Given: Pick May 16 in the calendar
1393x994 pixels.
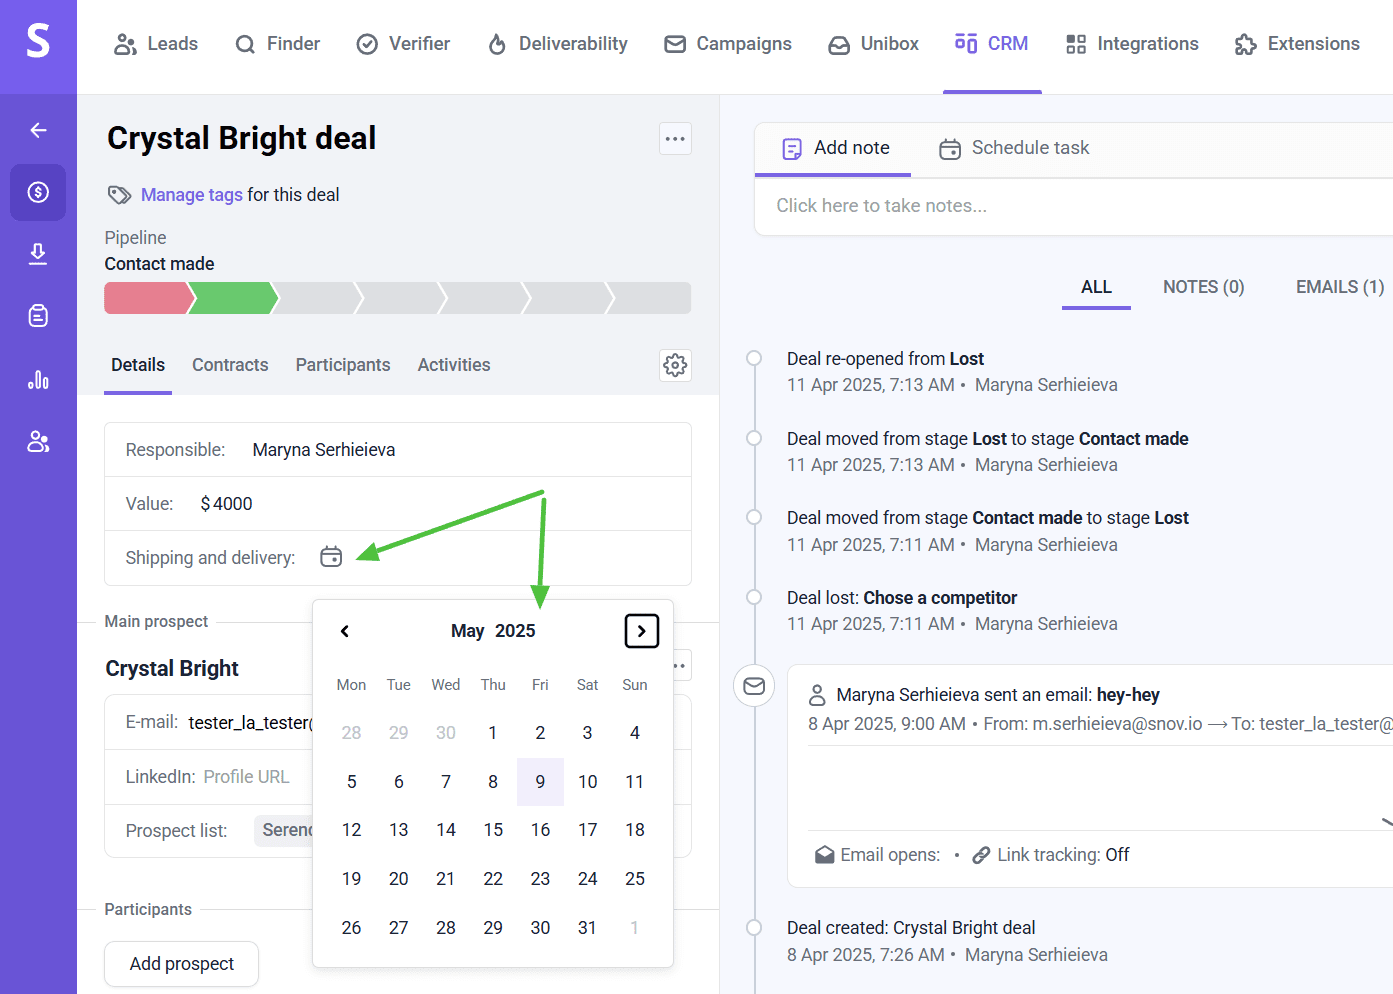Looking at the screenshot, I should point(540,830).
